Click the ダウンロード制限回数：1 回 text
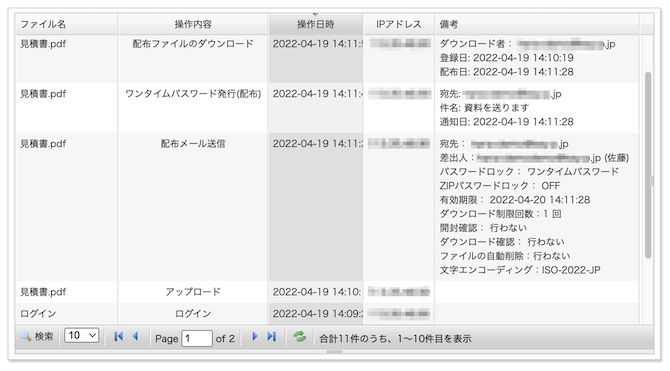The image size is (670, 371). 500,214
